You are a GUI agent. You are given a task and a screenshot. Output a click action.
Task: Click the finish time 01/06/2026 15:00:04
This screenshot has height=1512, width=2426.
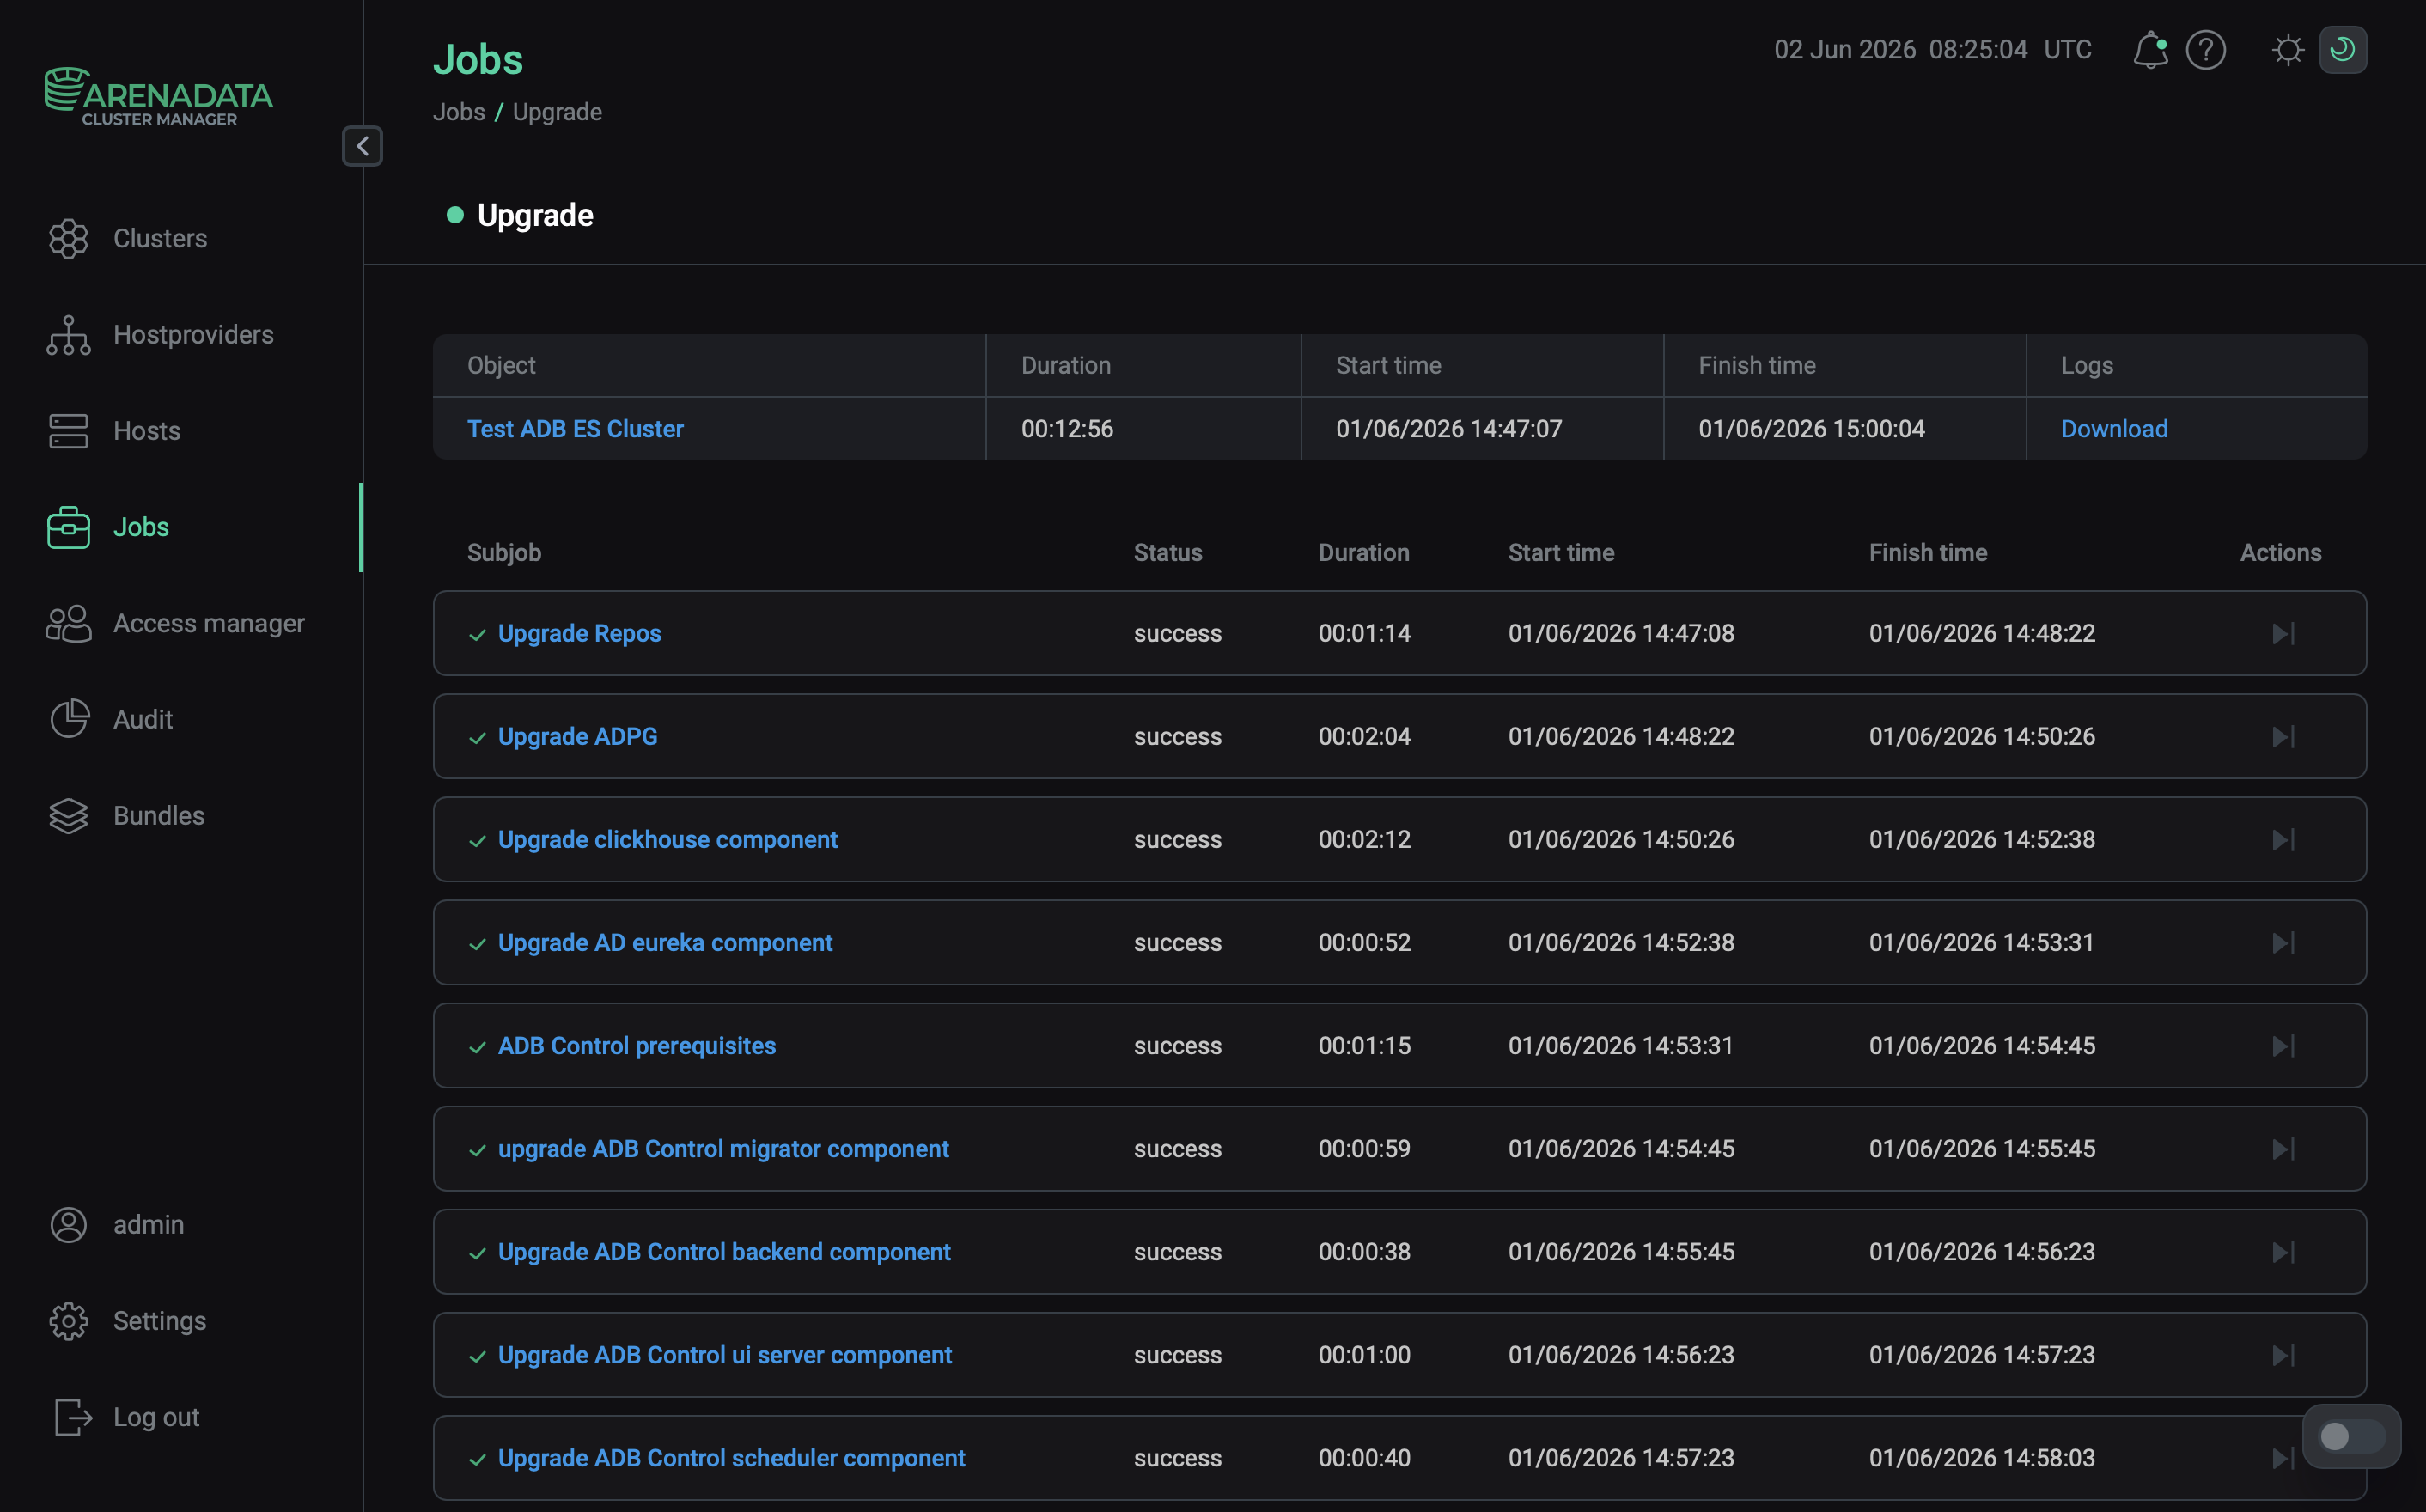[1811, 428]
